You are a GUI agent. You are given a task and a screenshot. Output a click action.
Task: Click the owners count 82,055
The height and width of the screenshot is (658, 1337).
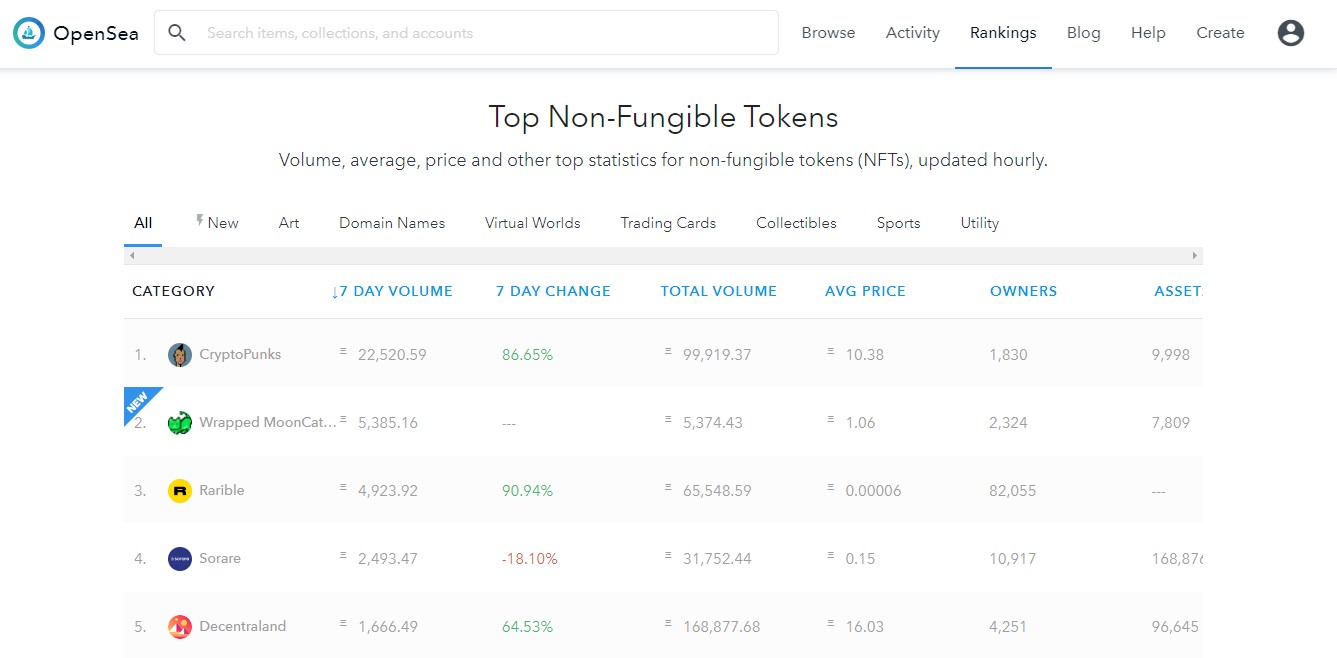1013,491
